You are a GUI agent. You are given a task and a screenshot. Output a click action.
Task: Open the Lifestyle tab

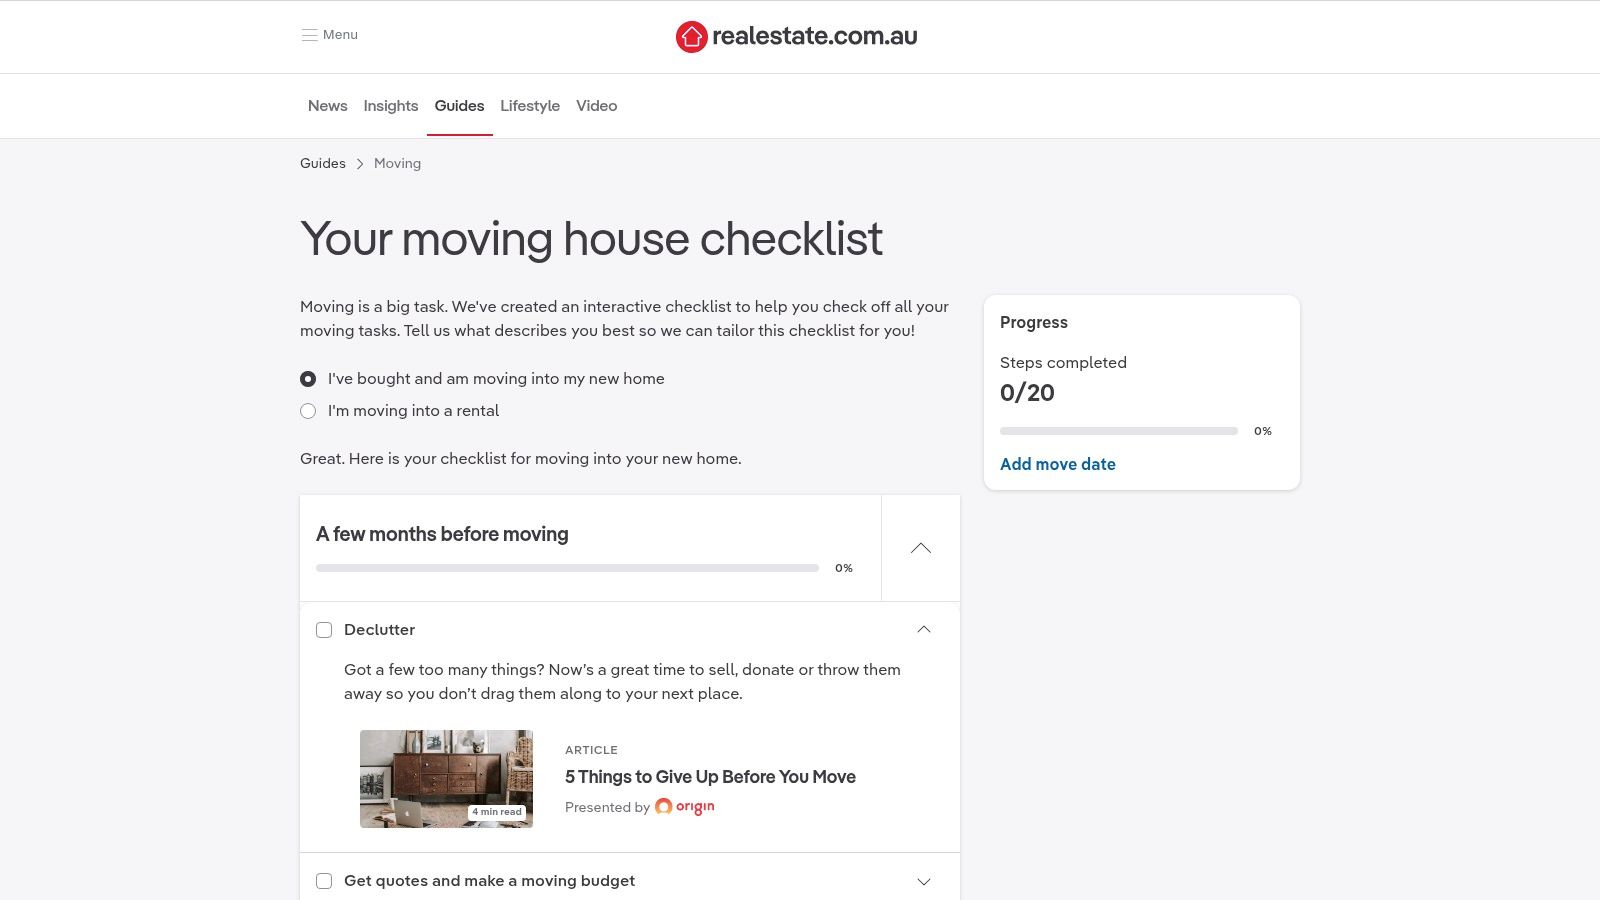coord(530,106)
